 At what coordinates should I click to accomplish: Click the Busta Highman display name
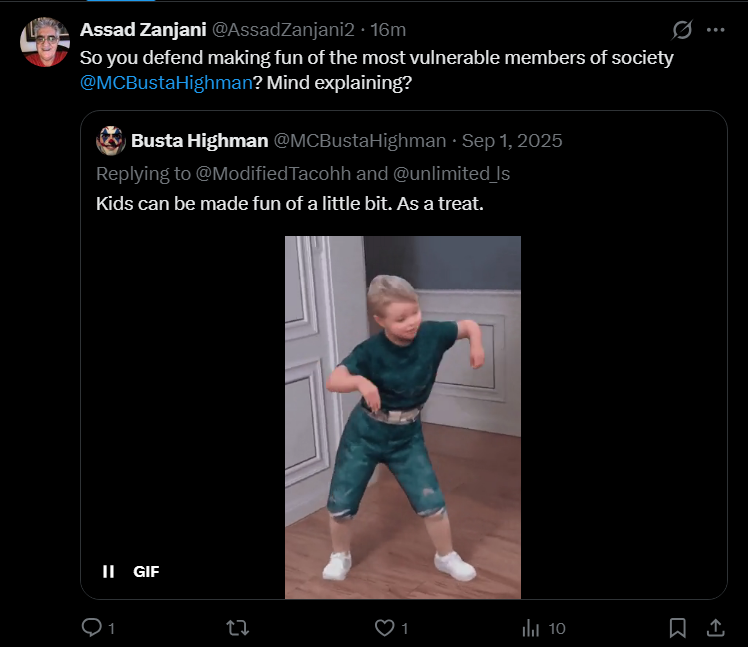tap(199, 141)
